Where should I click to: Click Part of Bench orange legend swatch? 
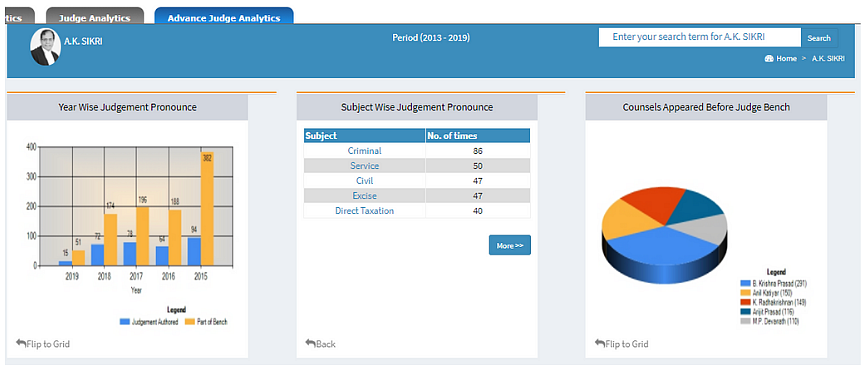coord(189,322)
